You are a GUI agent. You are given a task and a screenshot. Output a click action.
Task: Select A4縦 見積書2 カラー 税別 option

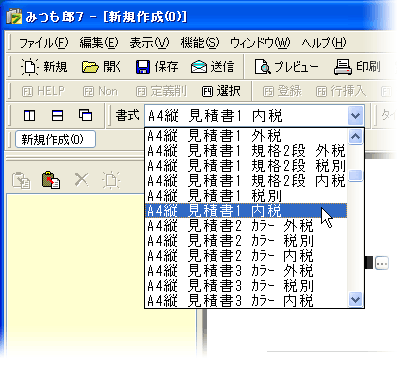pyautogui.click(x=246, y=241)
